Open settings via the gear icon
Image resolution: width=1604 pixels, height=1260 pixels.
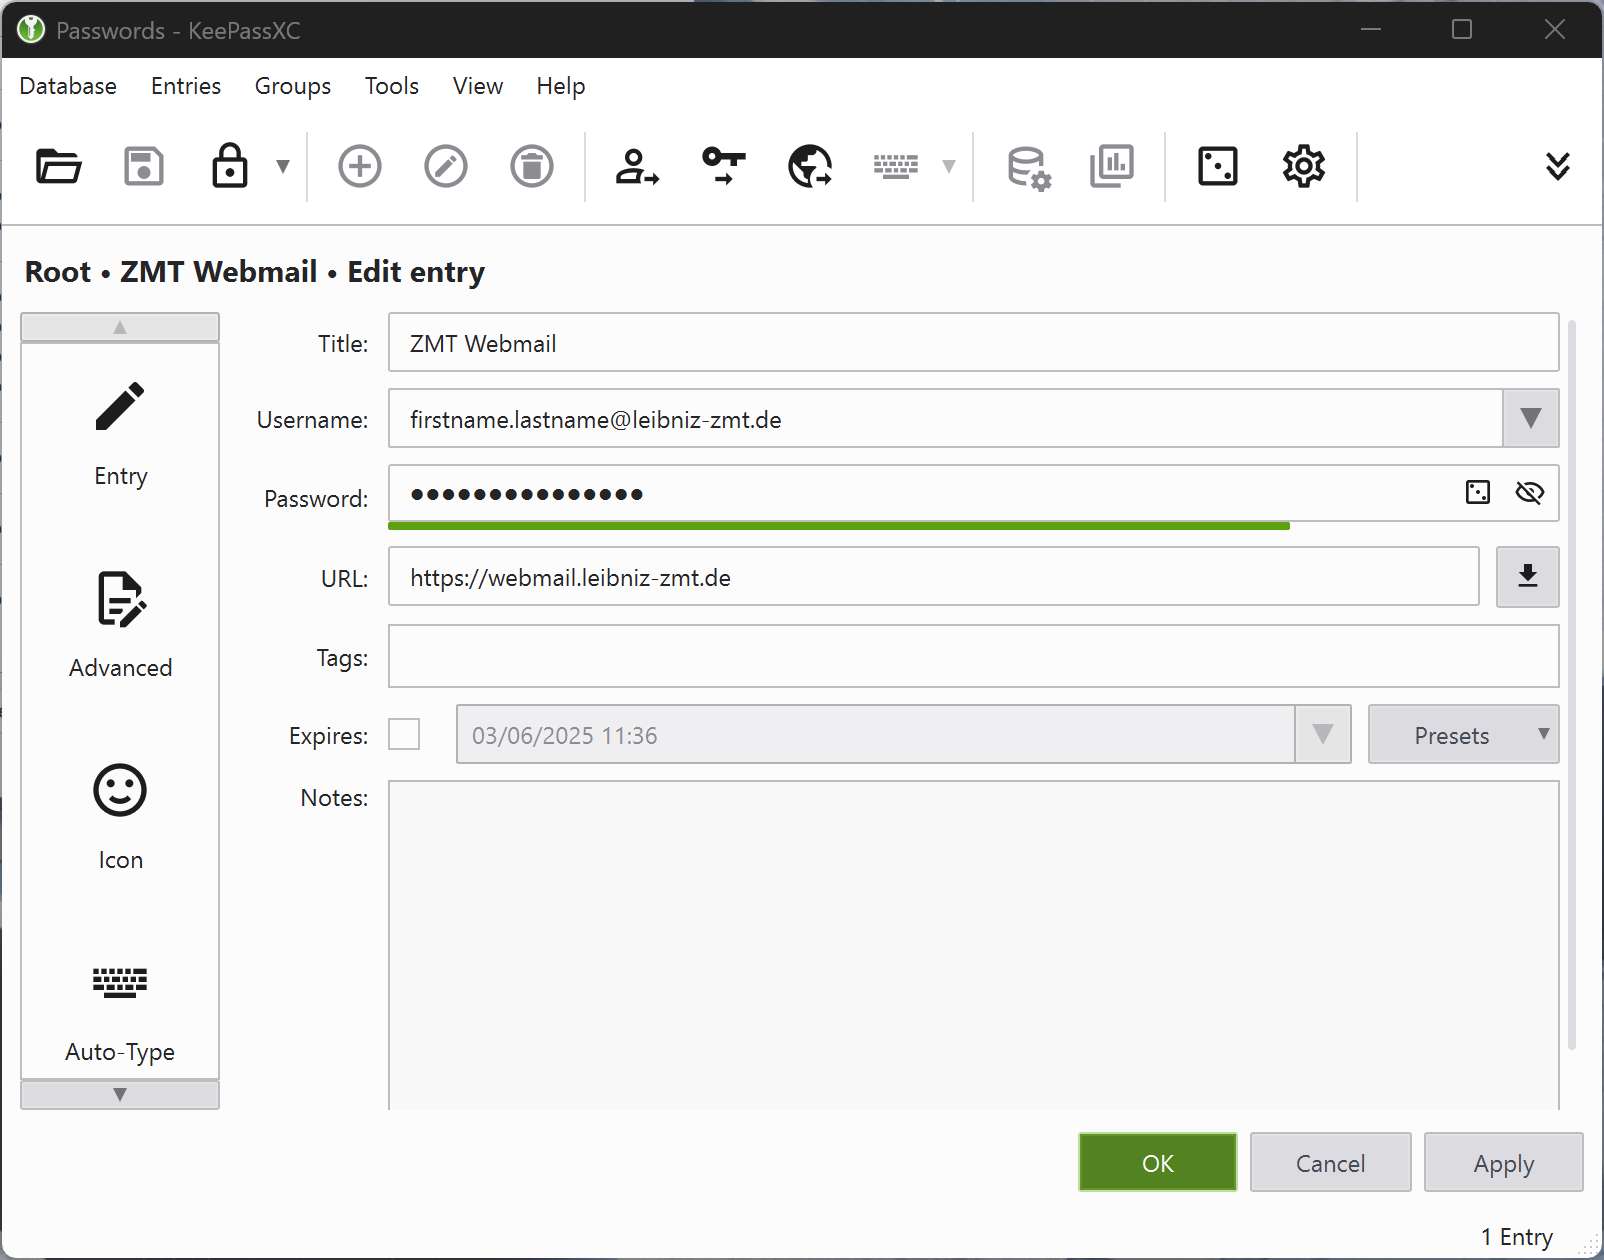pos(1303,166)
